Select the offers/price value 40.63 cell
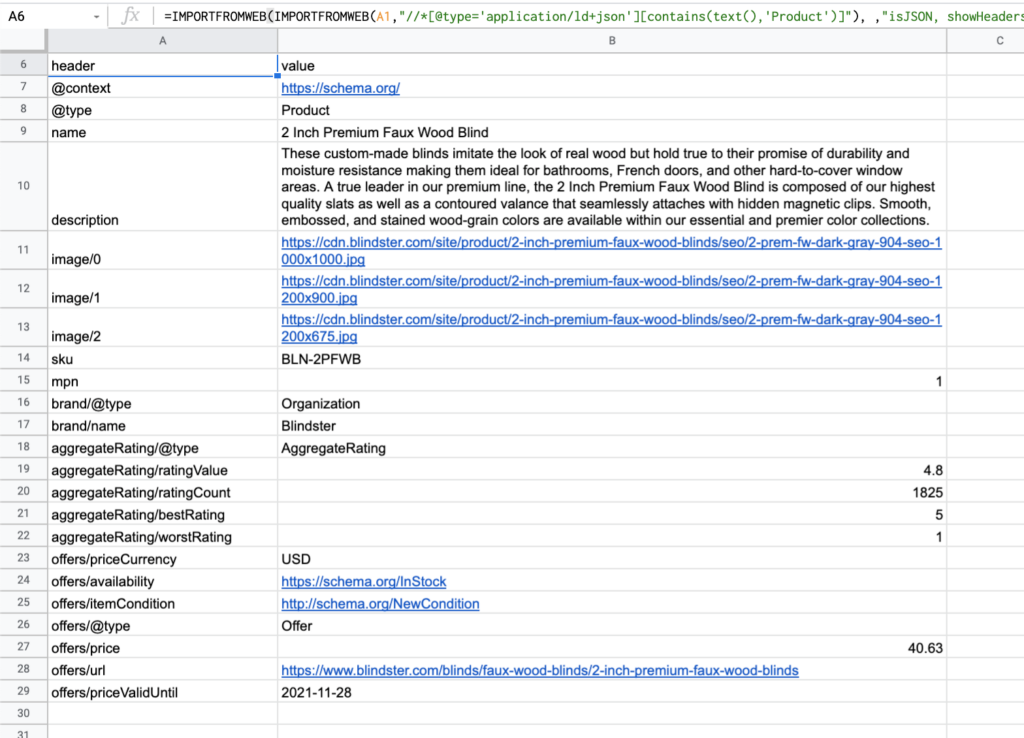 [611, 648]
